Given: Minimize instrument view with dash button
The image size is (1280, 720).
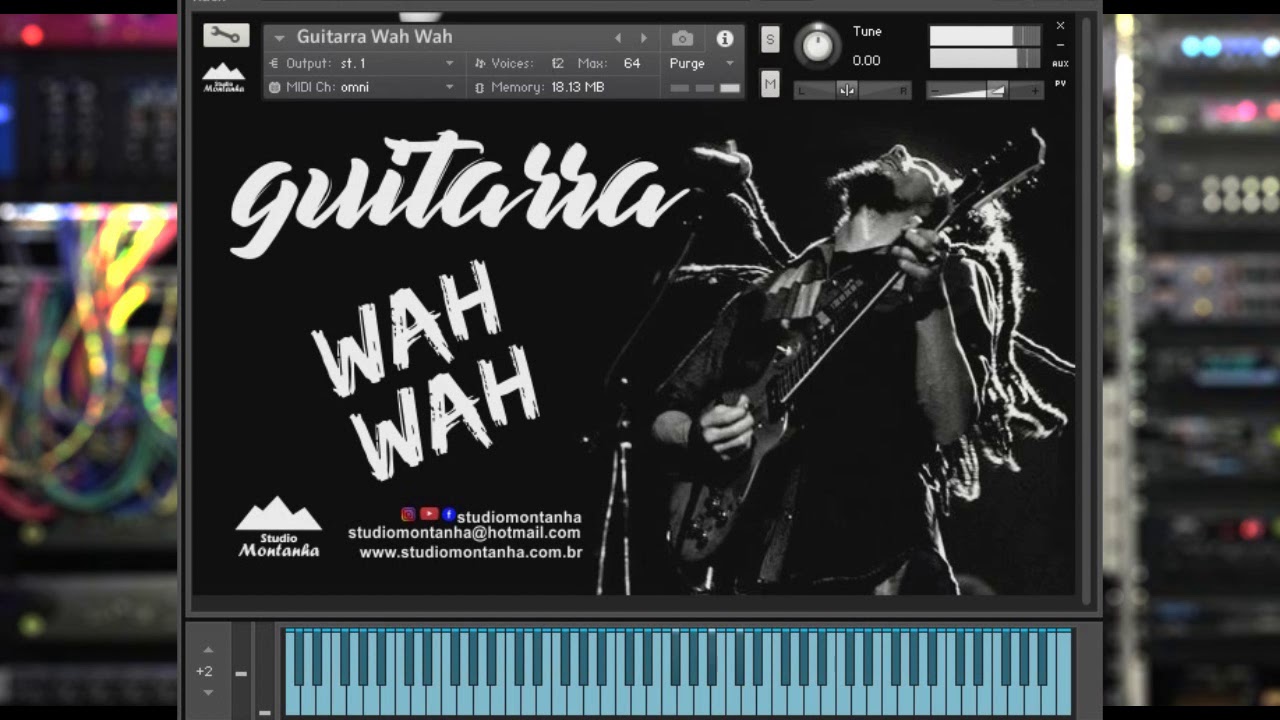Looking at the screenshot, I should coord(1060,45).
